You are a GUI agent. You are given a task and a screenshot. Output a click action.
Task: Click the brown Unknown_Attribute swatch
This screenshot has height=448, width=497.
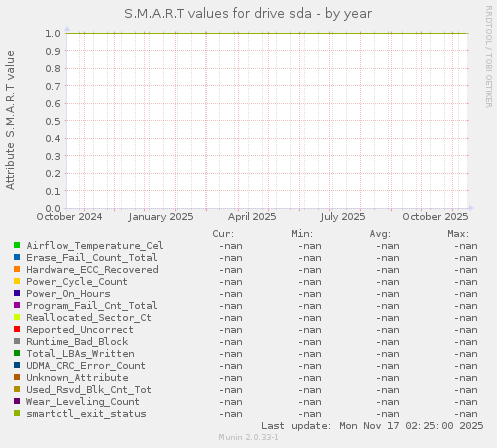click(x=17, y=377)
